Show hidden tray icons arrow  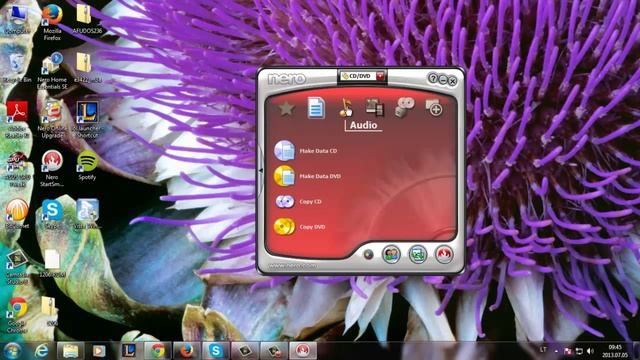(556, 351)
